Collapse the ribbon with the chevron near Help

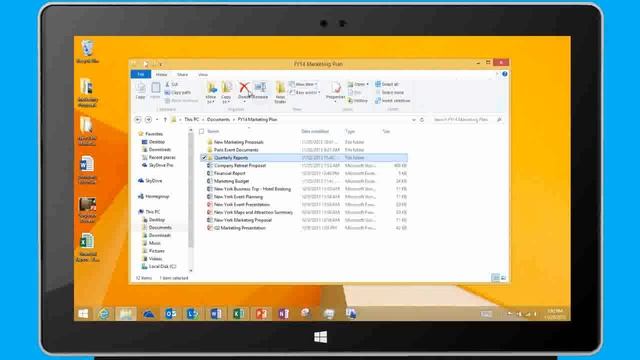(x=498, y=74)
